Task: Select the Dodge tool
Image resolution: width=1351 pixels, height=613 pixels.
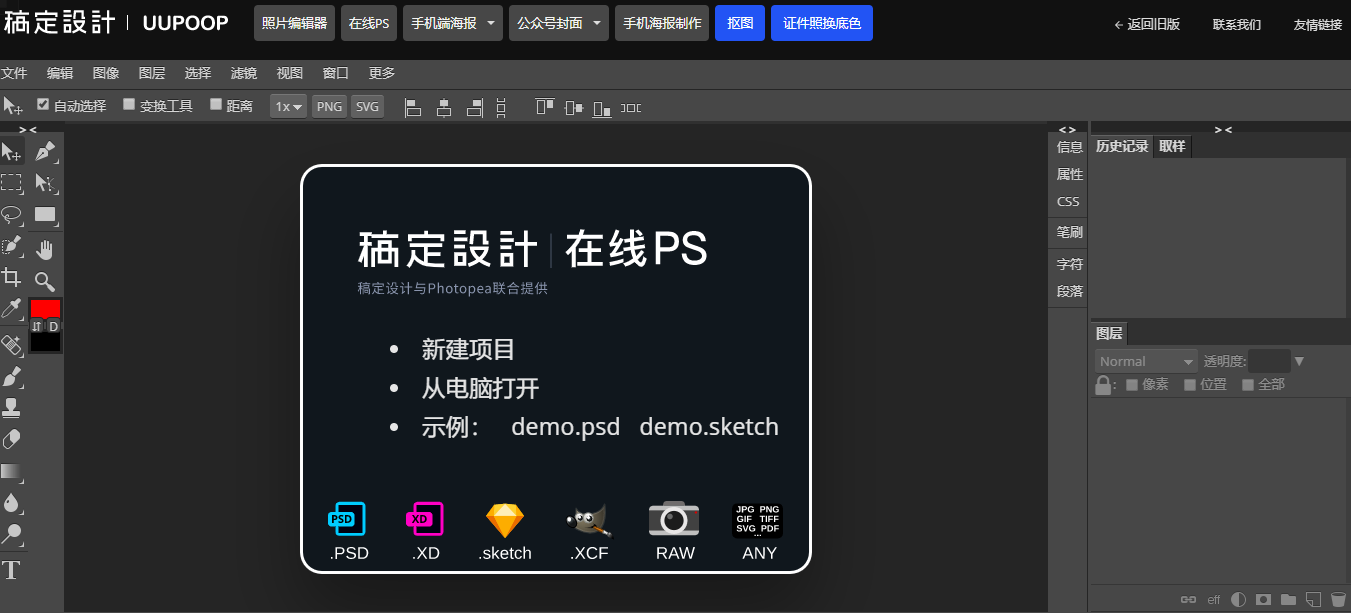Action: pos(12,533)
